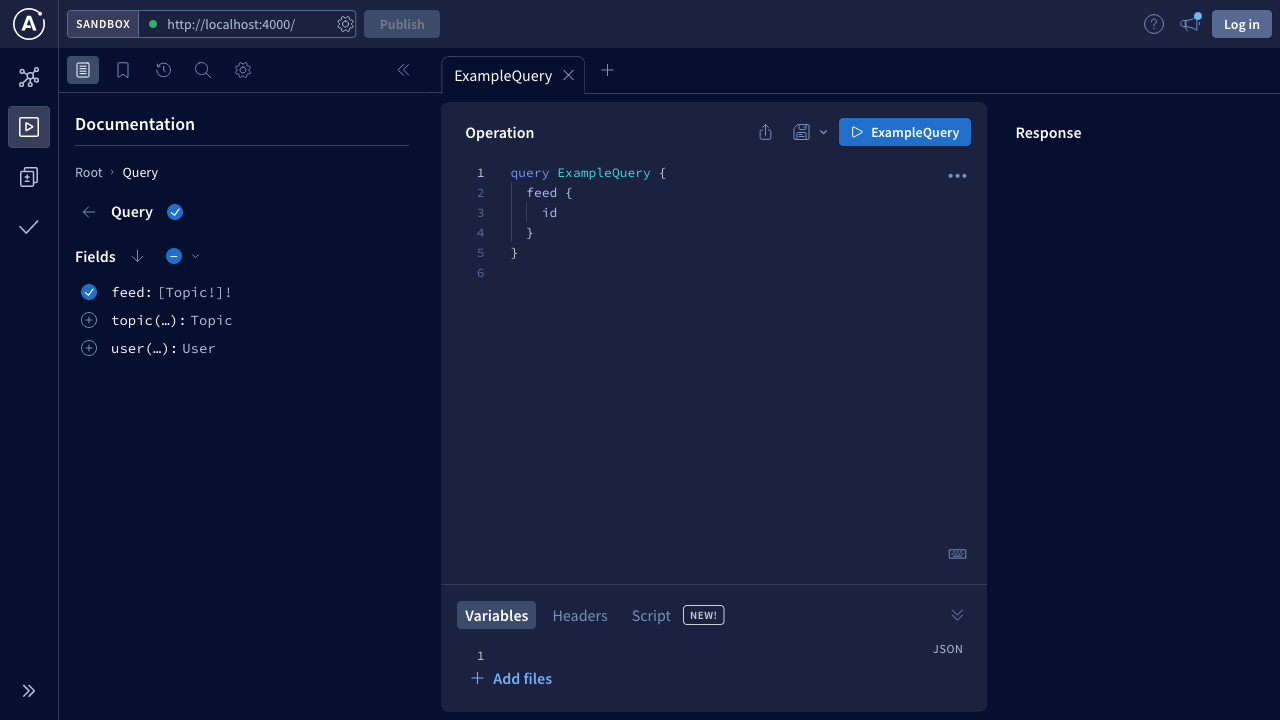The width and height of the screenshot is (1280, 720).
Task: Add a new operation tab
Action: click(x=607, y=70)
